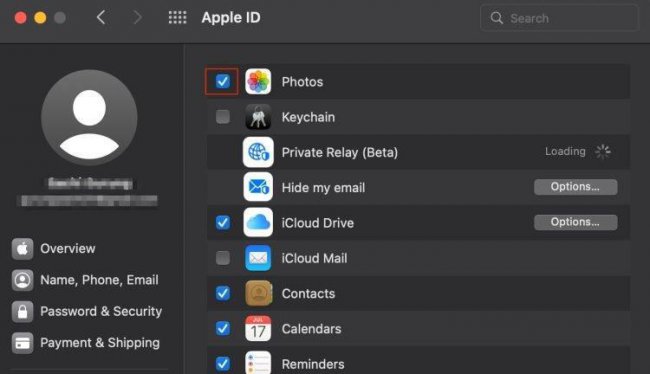Go back with the left chevron
Image resolution: width=650 pixels, height=374 pixels.
tap(101, 17)
